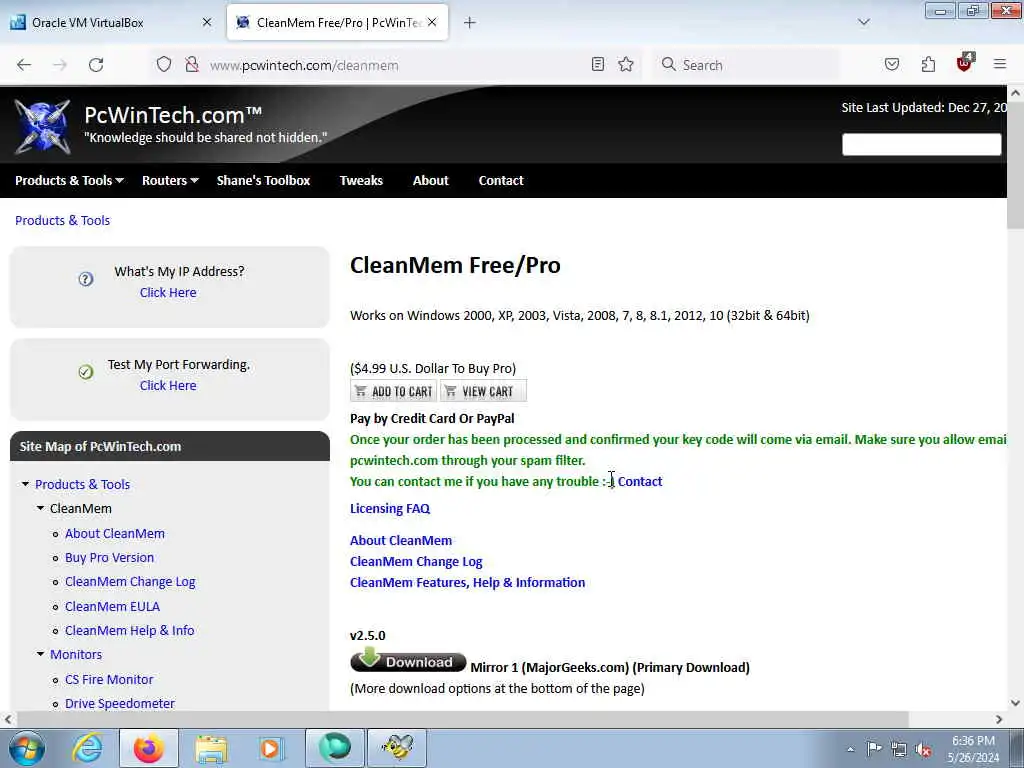Open a new browser tab
Viewport: 1024px width, 768px height.
click(470, 22)
